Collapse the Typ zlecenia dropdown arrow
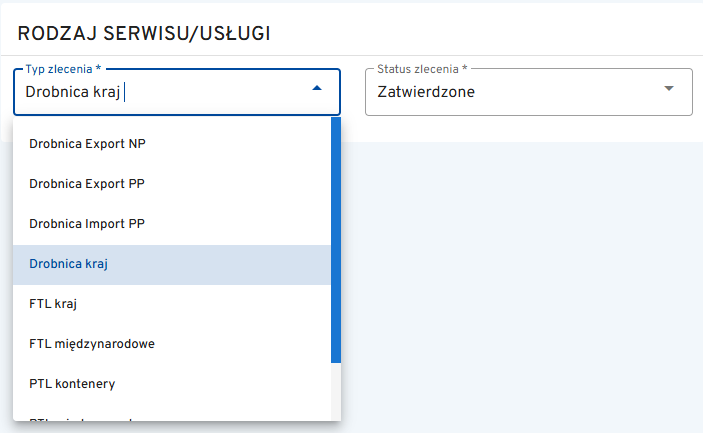Screen dimensions: 703x433 [x=317, y=89]
